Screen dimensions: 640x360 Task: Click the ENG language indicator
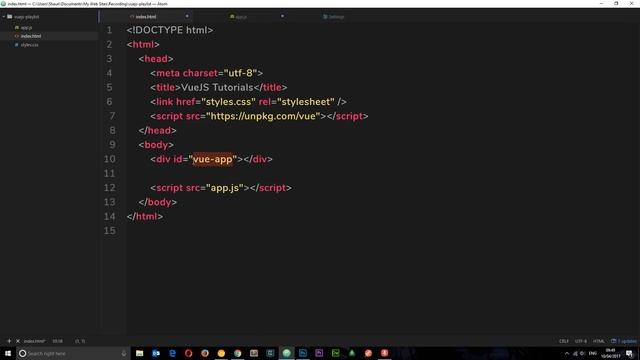(x=593, y=353)
